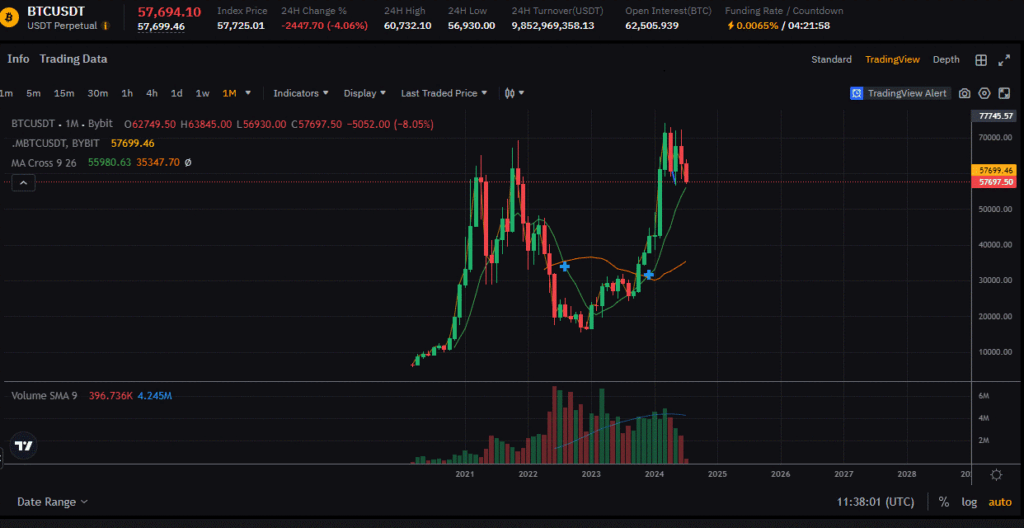Click USDT Perpetual info icon
Image resolution: width=1024 pixels, height=528 pixels.
click(x=106, y=25)
